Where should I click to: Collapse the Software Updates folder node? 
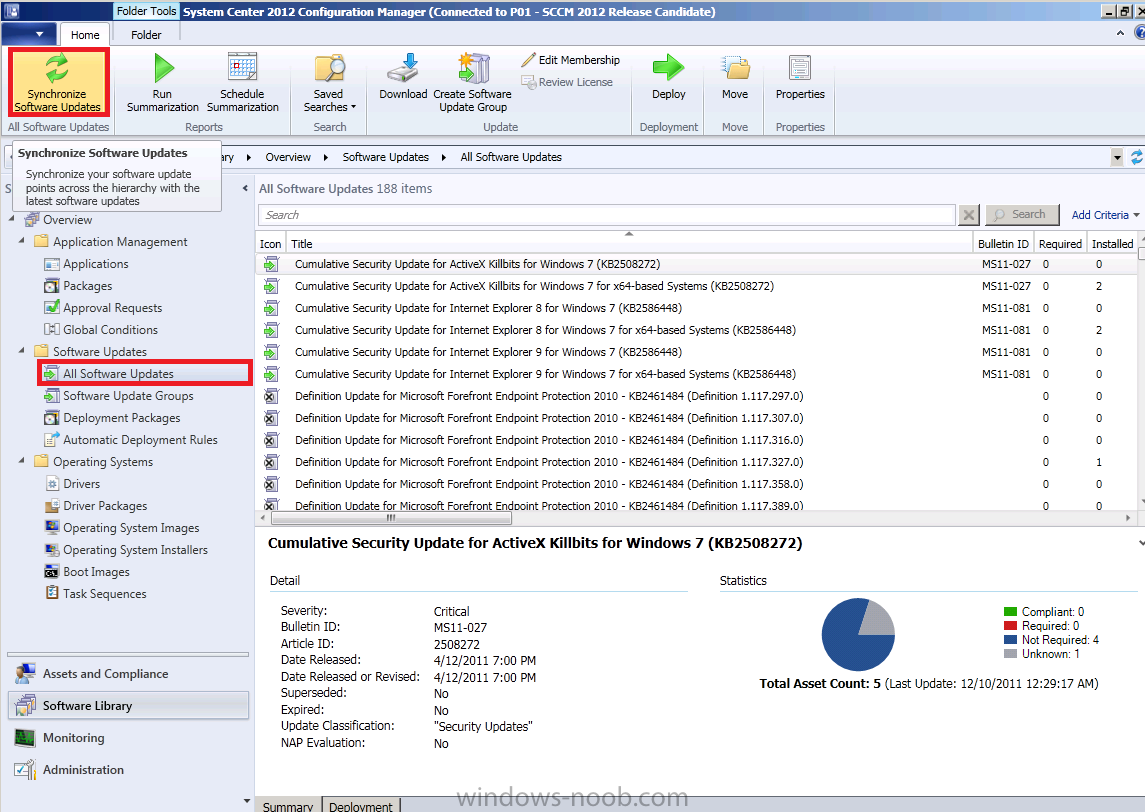click(22, 351)
